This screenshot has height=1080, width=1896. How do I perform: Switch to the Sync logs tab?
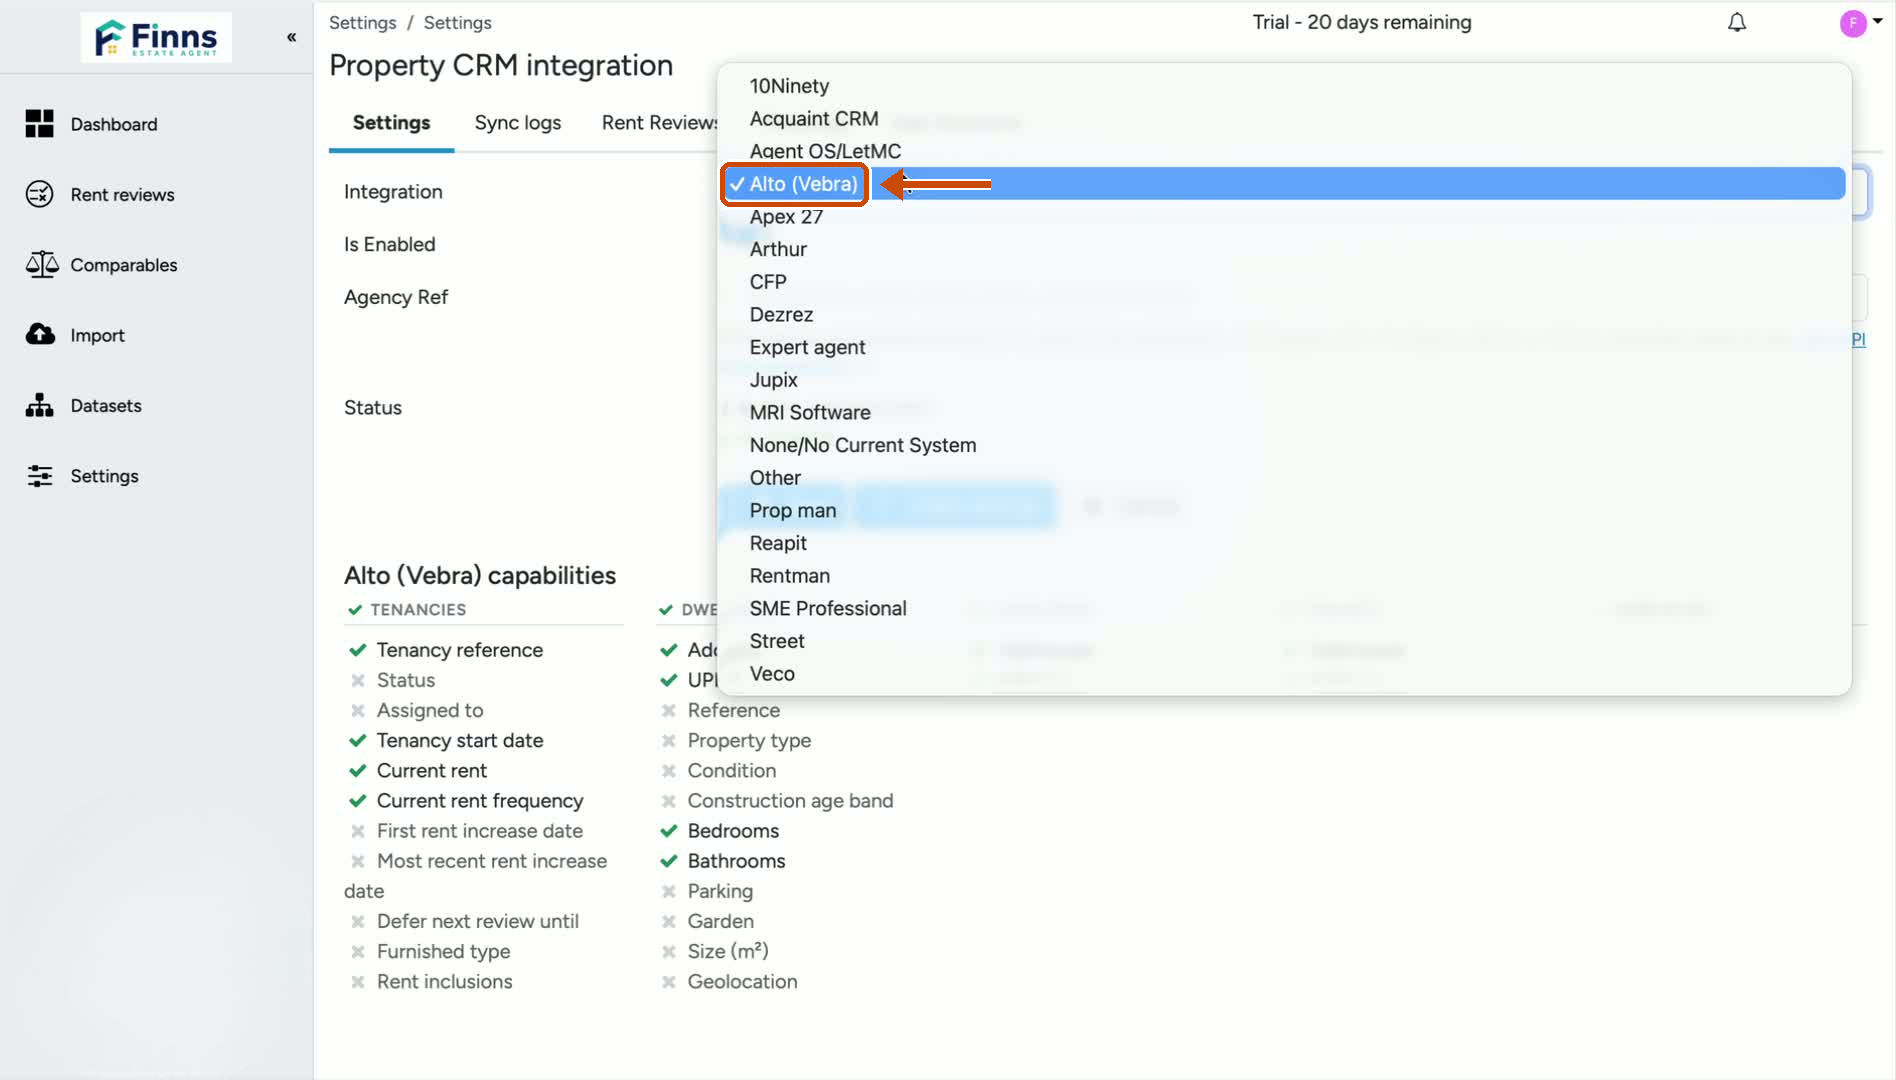coord(517,122)
